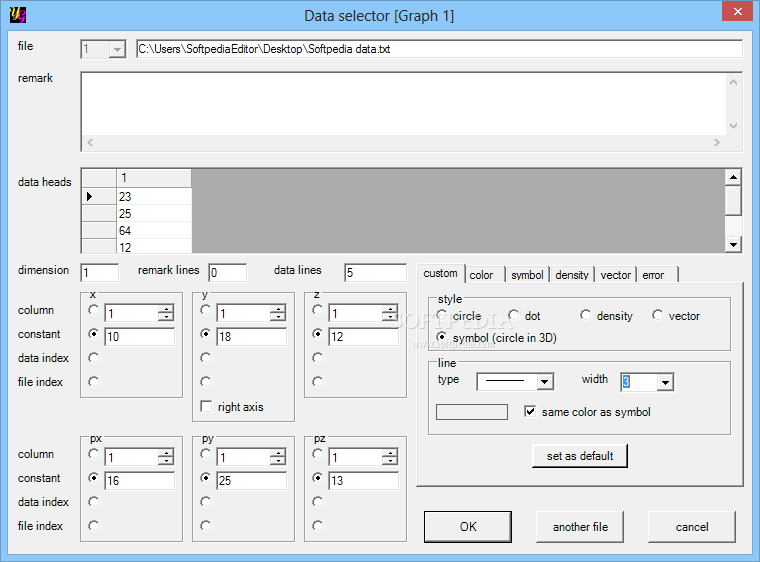Click the set as default button
The image size is (760, 562).
point(580,456)
